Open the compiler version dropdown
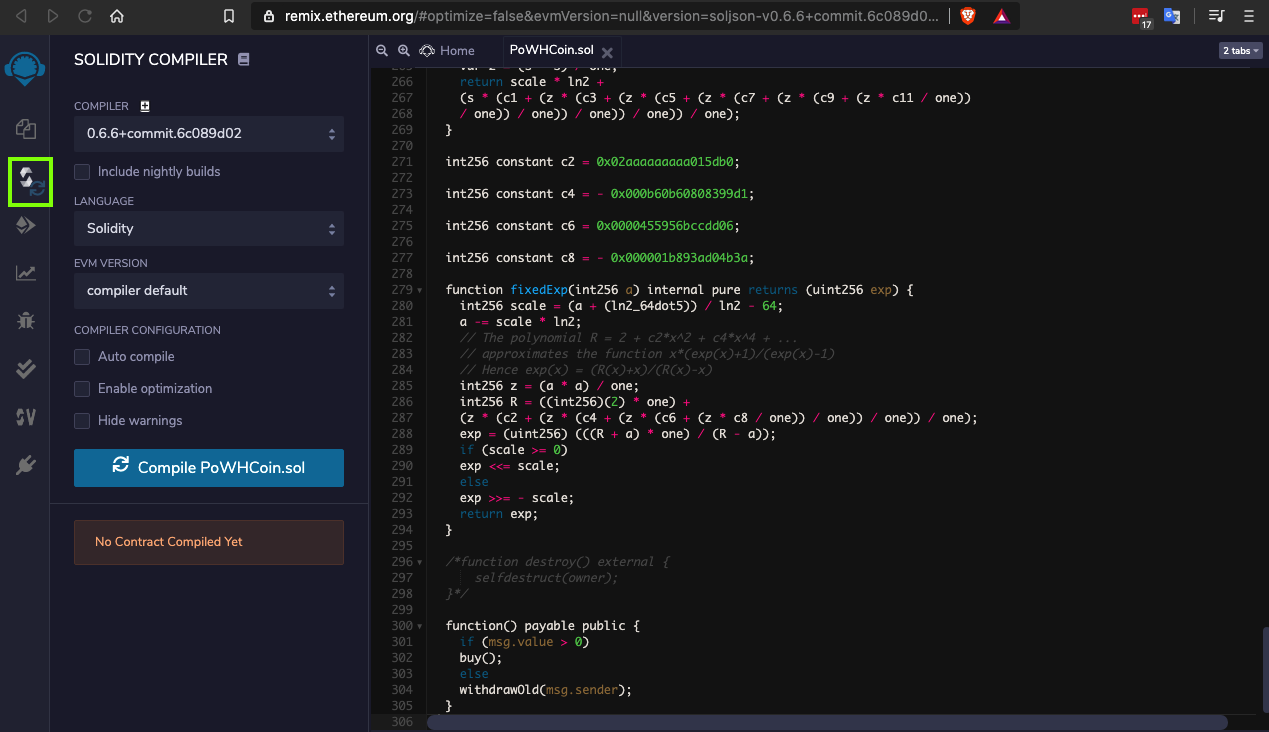The height and width of the screenshot is (732, 1269). pos(208,133)
